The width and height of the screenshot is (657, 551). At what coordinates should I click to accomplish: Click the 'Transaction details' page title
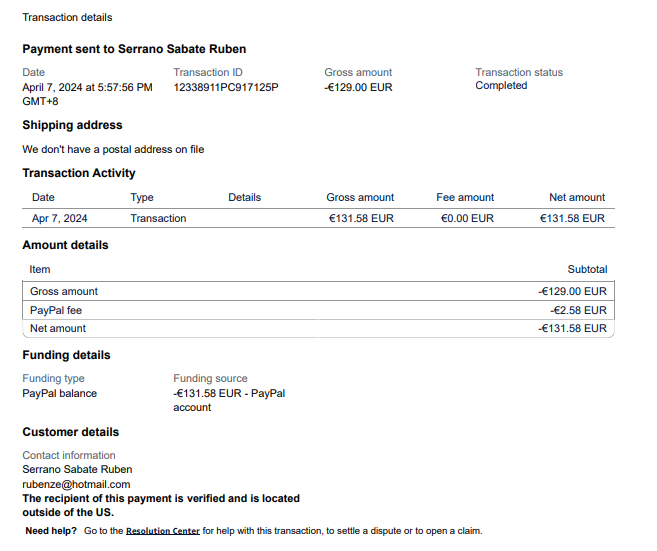(67, 17)
